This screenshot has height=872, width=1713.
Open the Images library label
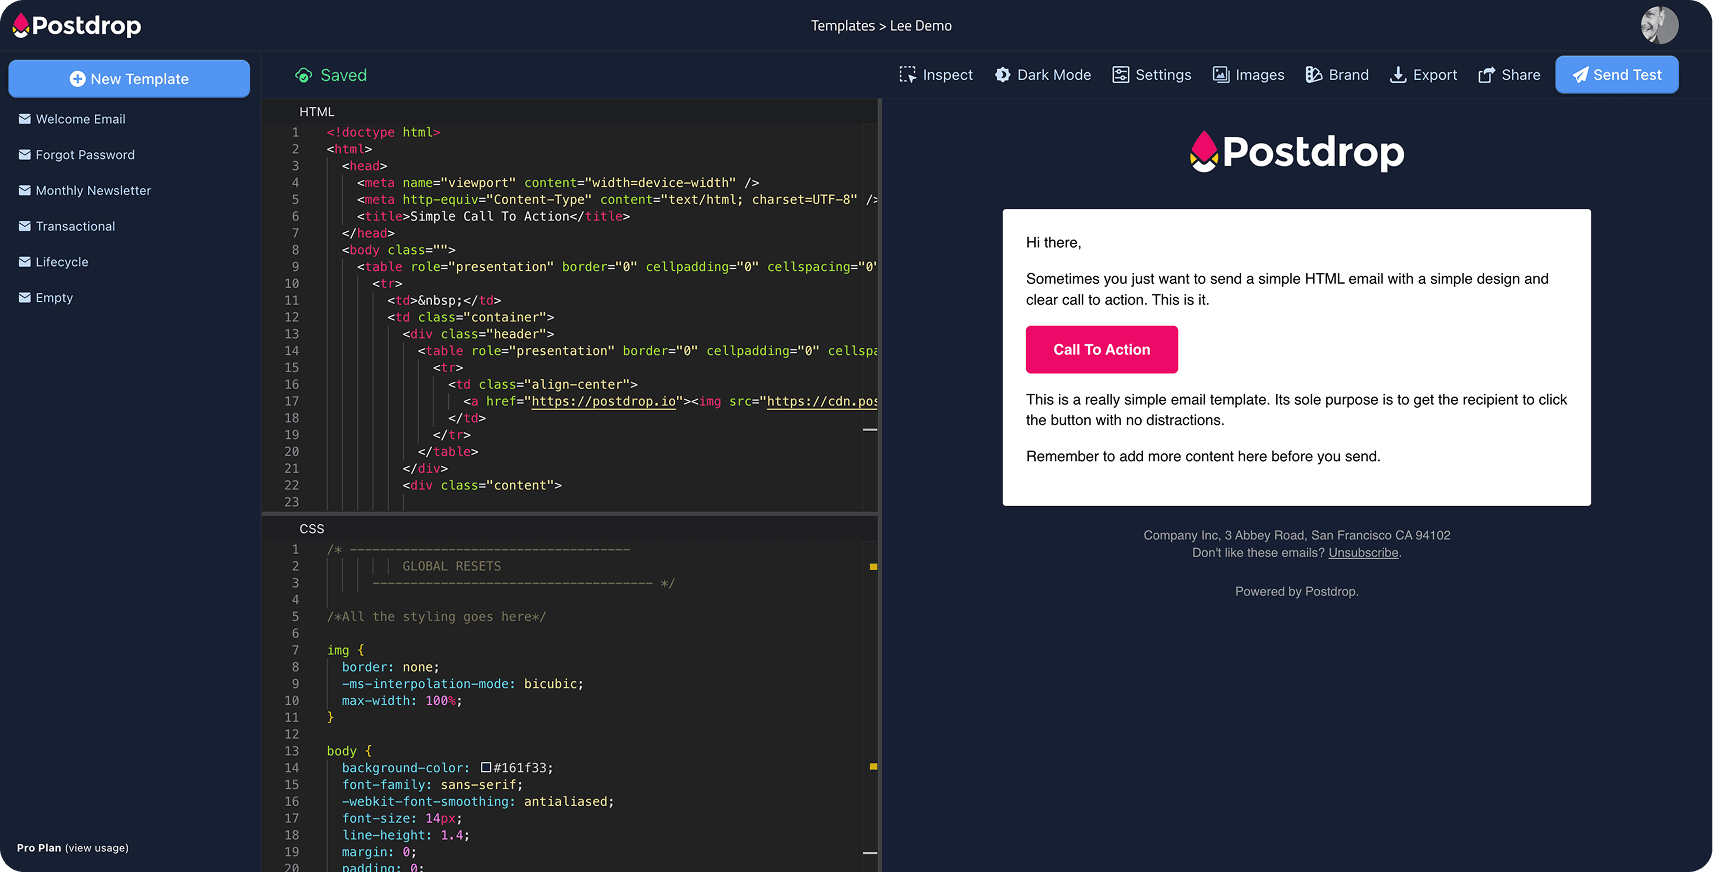1260,75
